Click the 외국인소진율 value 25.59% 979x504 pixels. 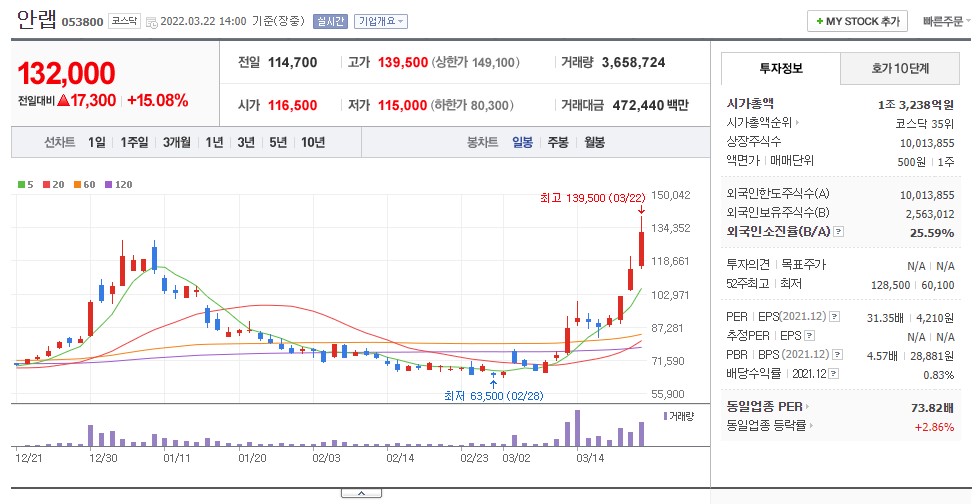point(932,232)
